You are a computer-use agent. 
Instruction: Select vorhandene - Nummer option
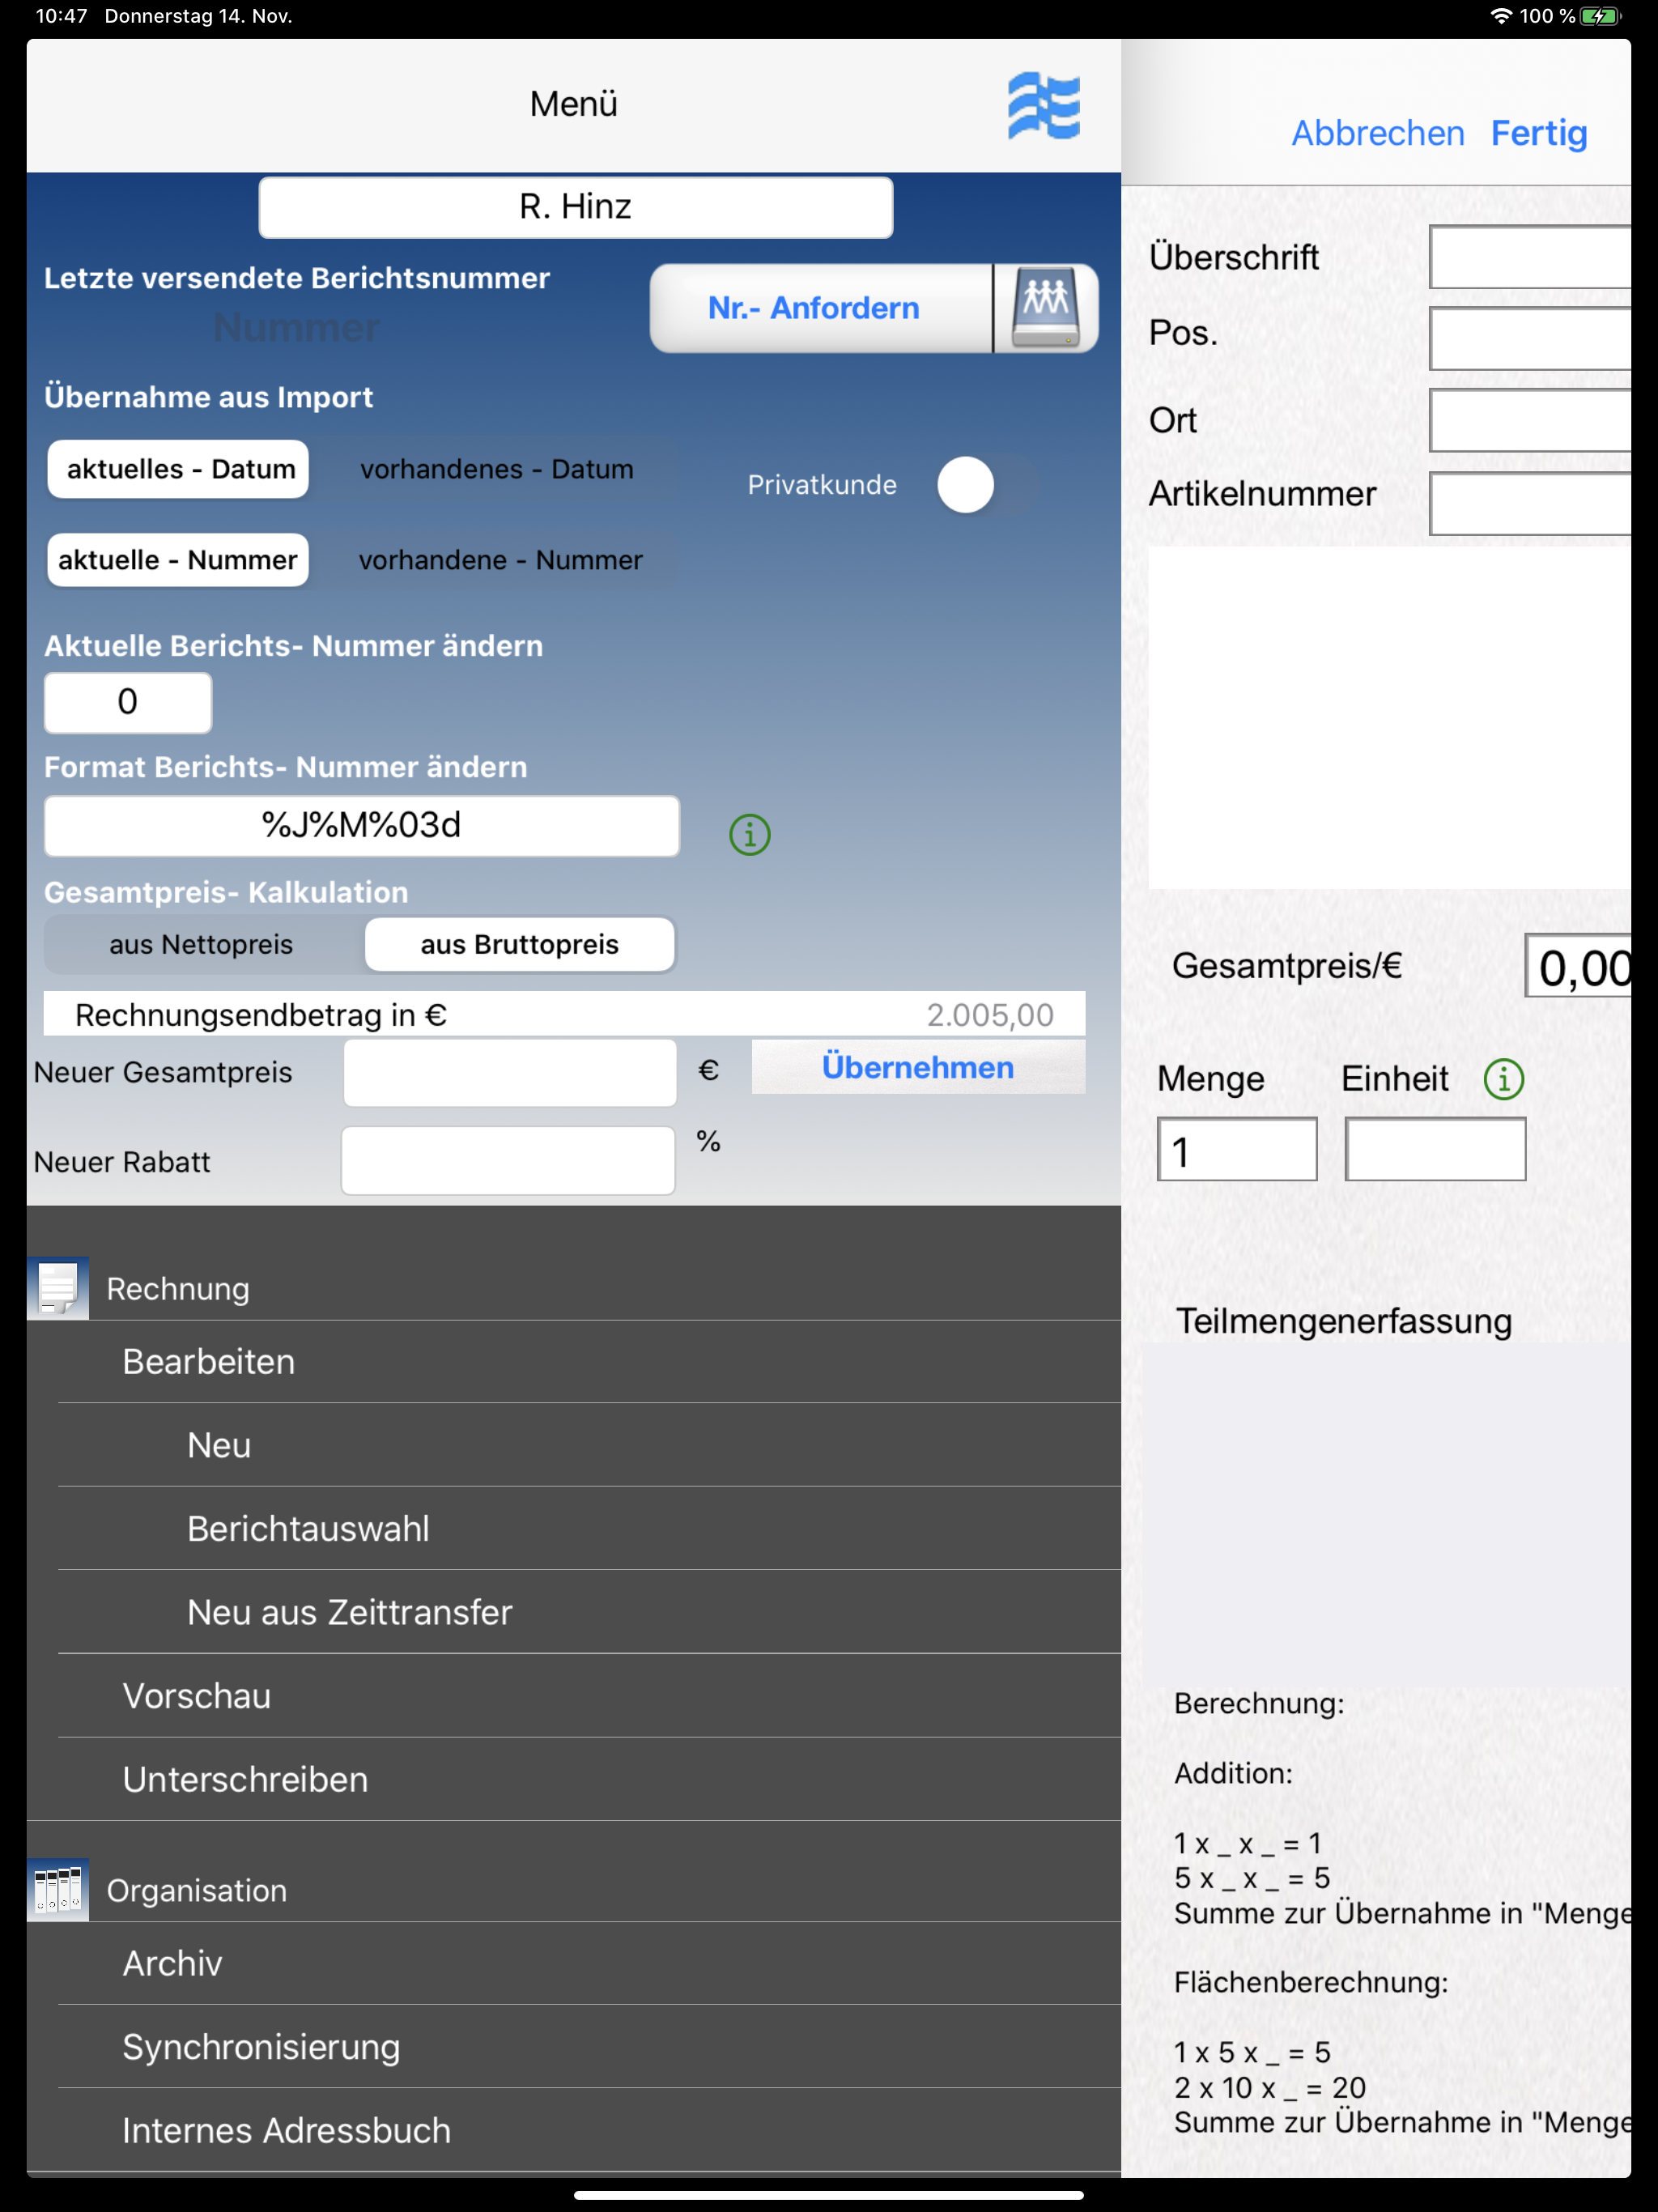[x=500, y=560]
